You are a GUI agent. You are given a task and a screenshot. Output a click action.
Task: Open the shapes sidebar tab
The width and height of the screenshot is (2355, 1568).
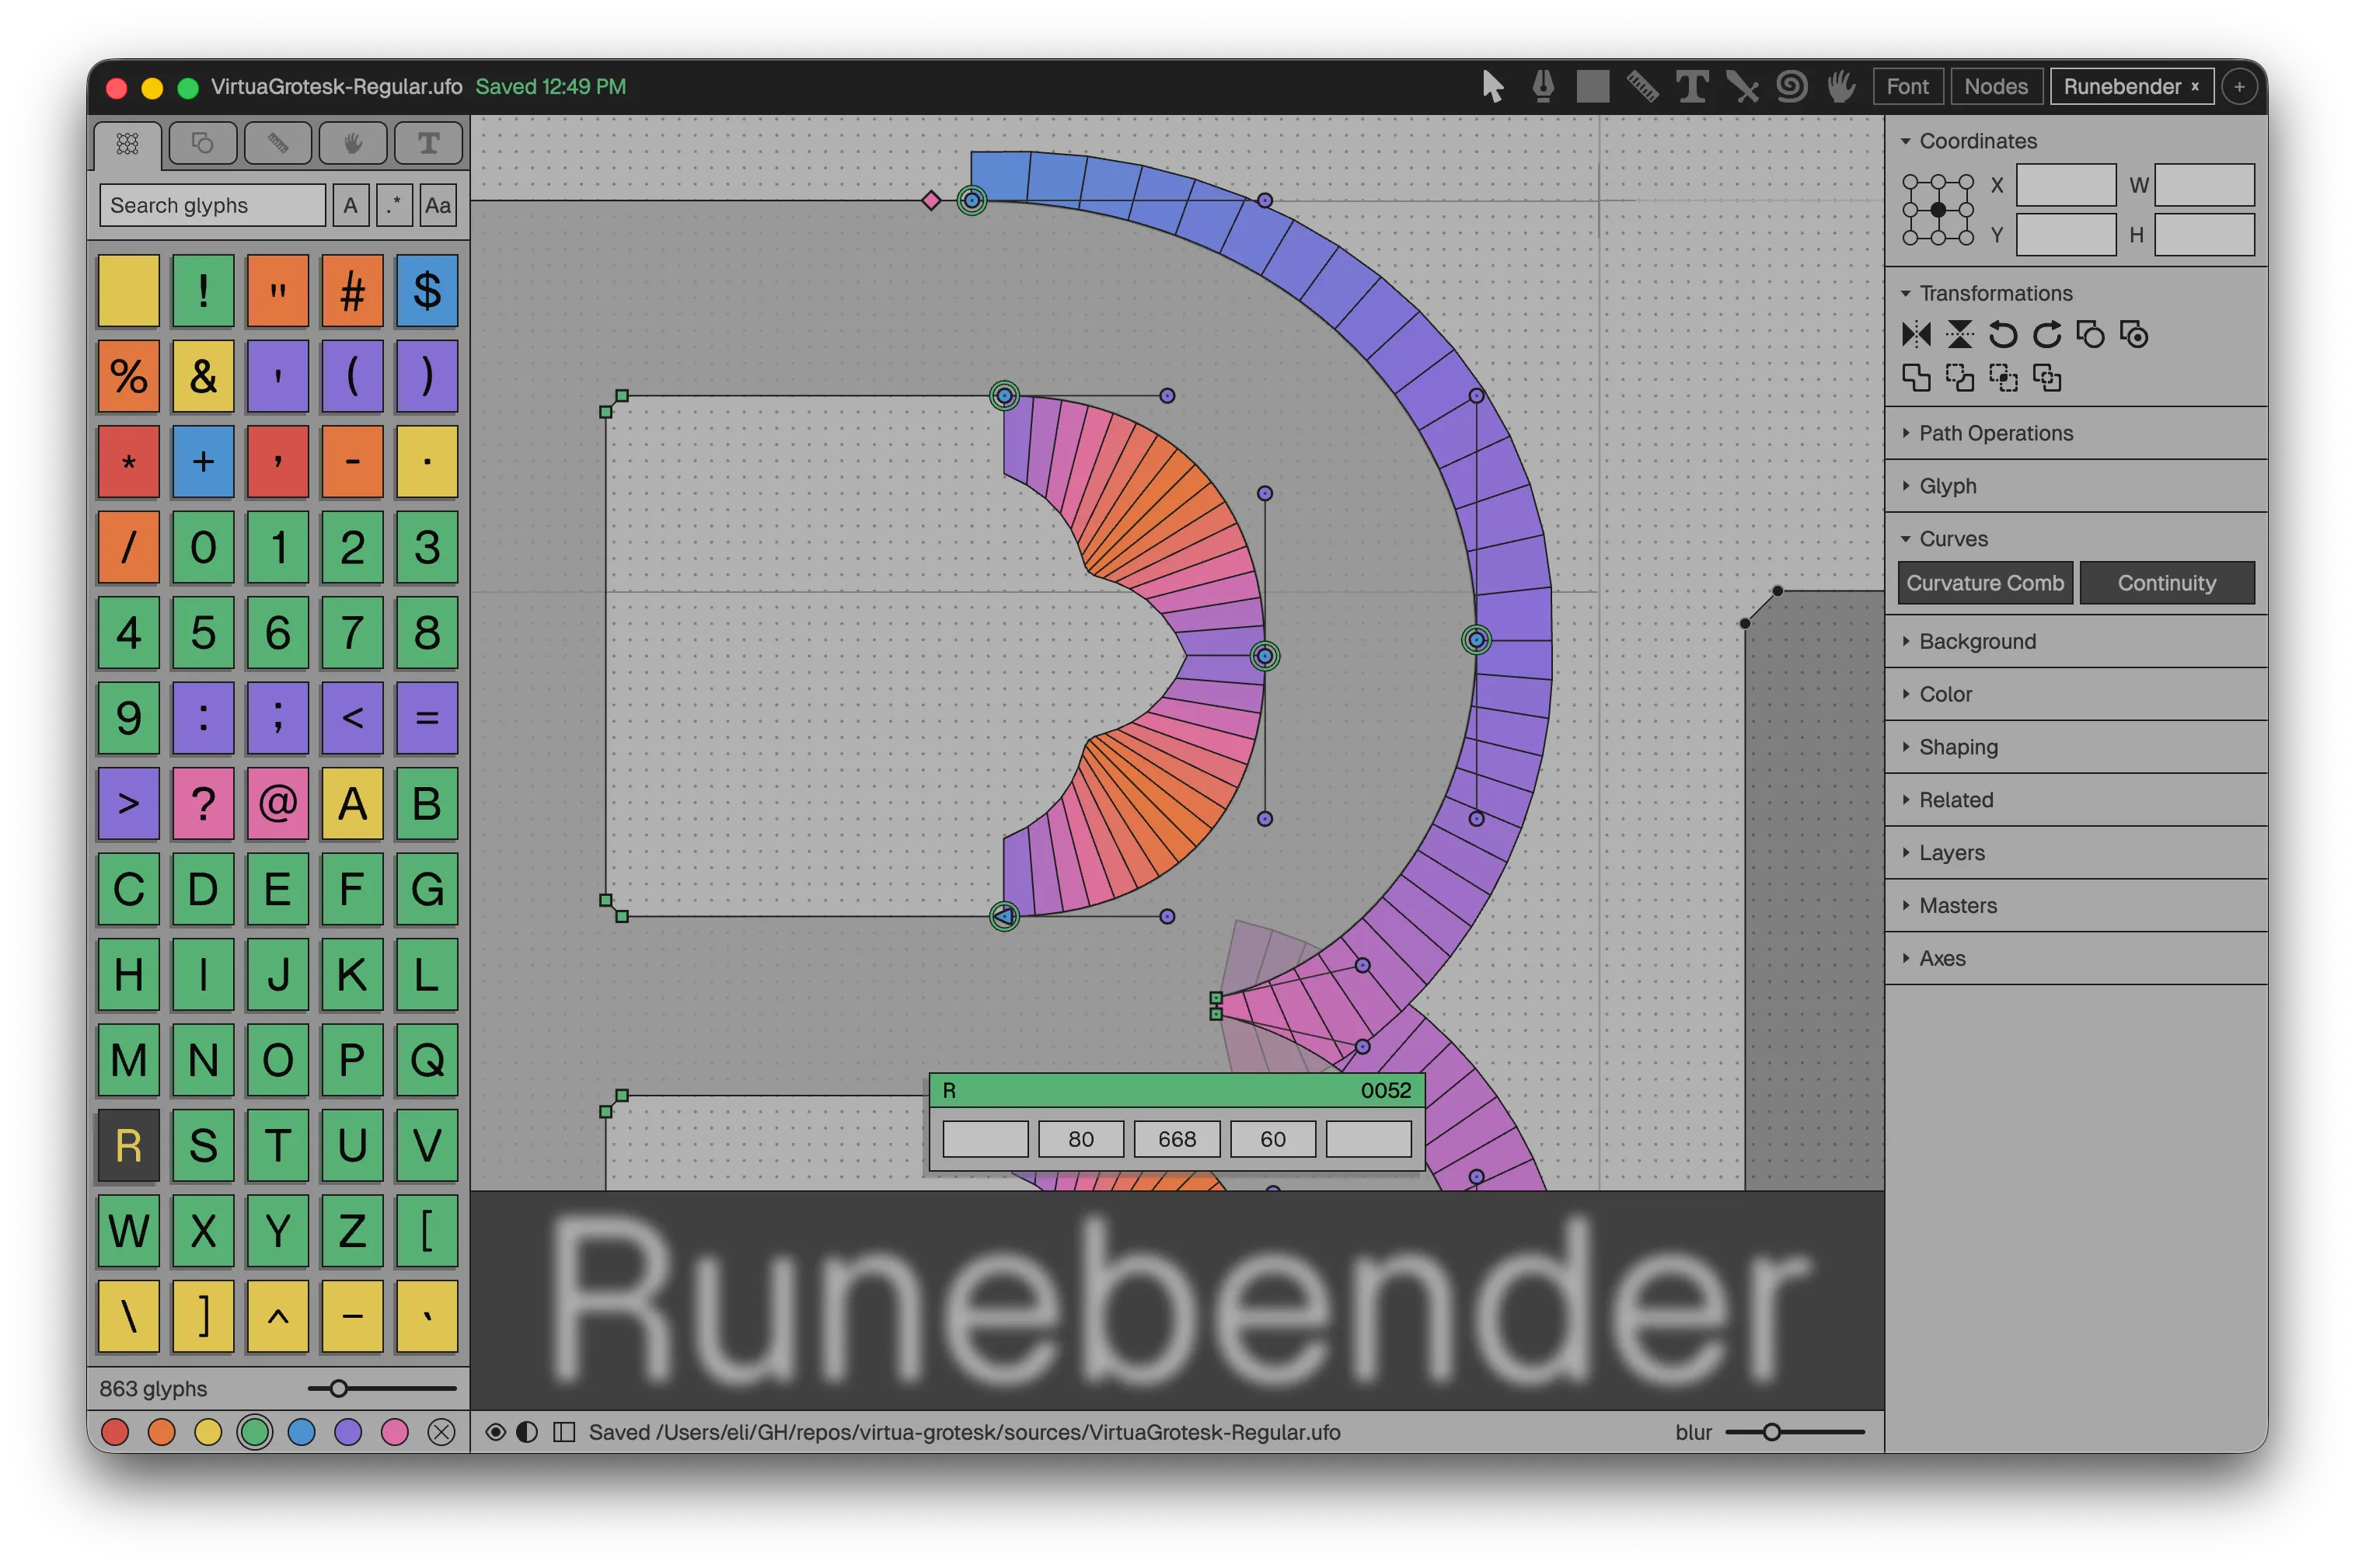[203, 144]
